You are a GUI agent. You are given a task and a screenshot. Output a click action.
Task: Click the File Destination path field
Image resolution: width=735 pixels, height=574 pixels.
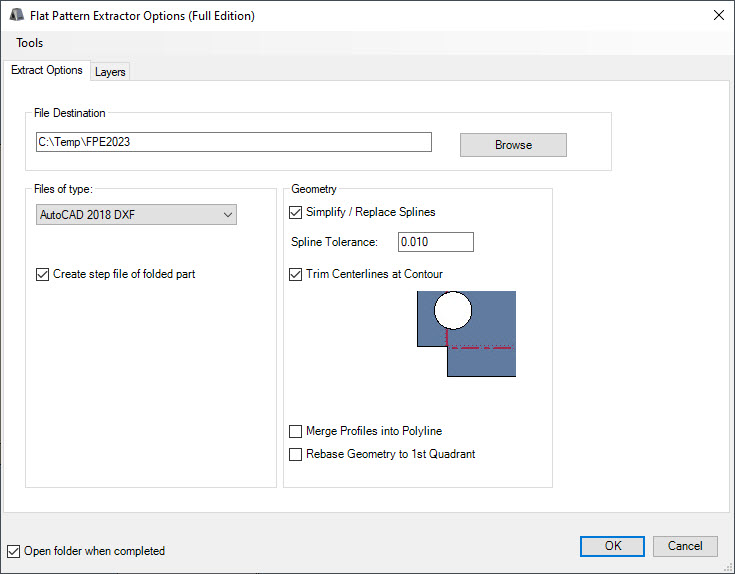[x=233, y=142]
